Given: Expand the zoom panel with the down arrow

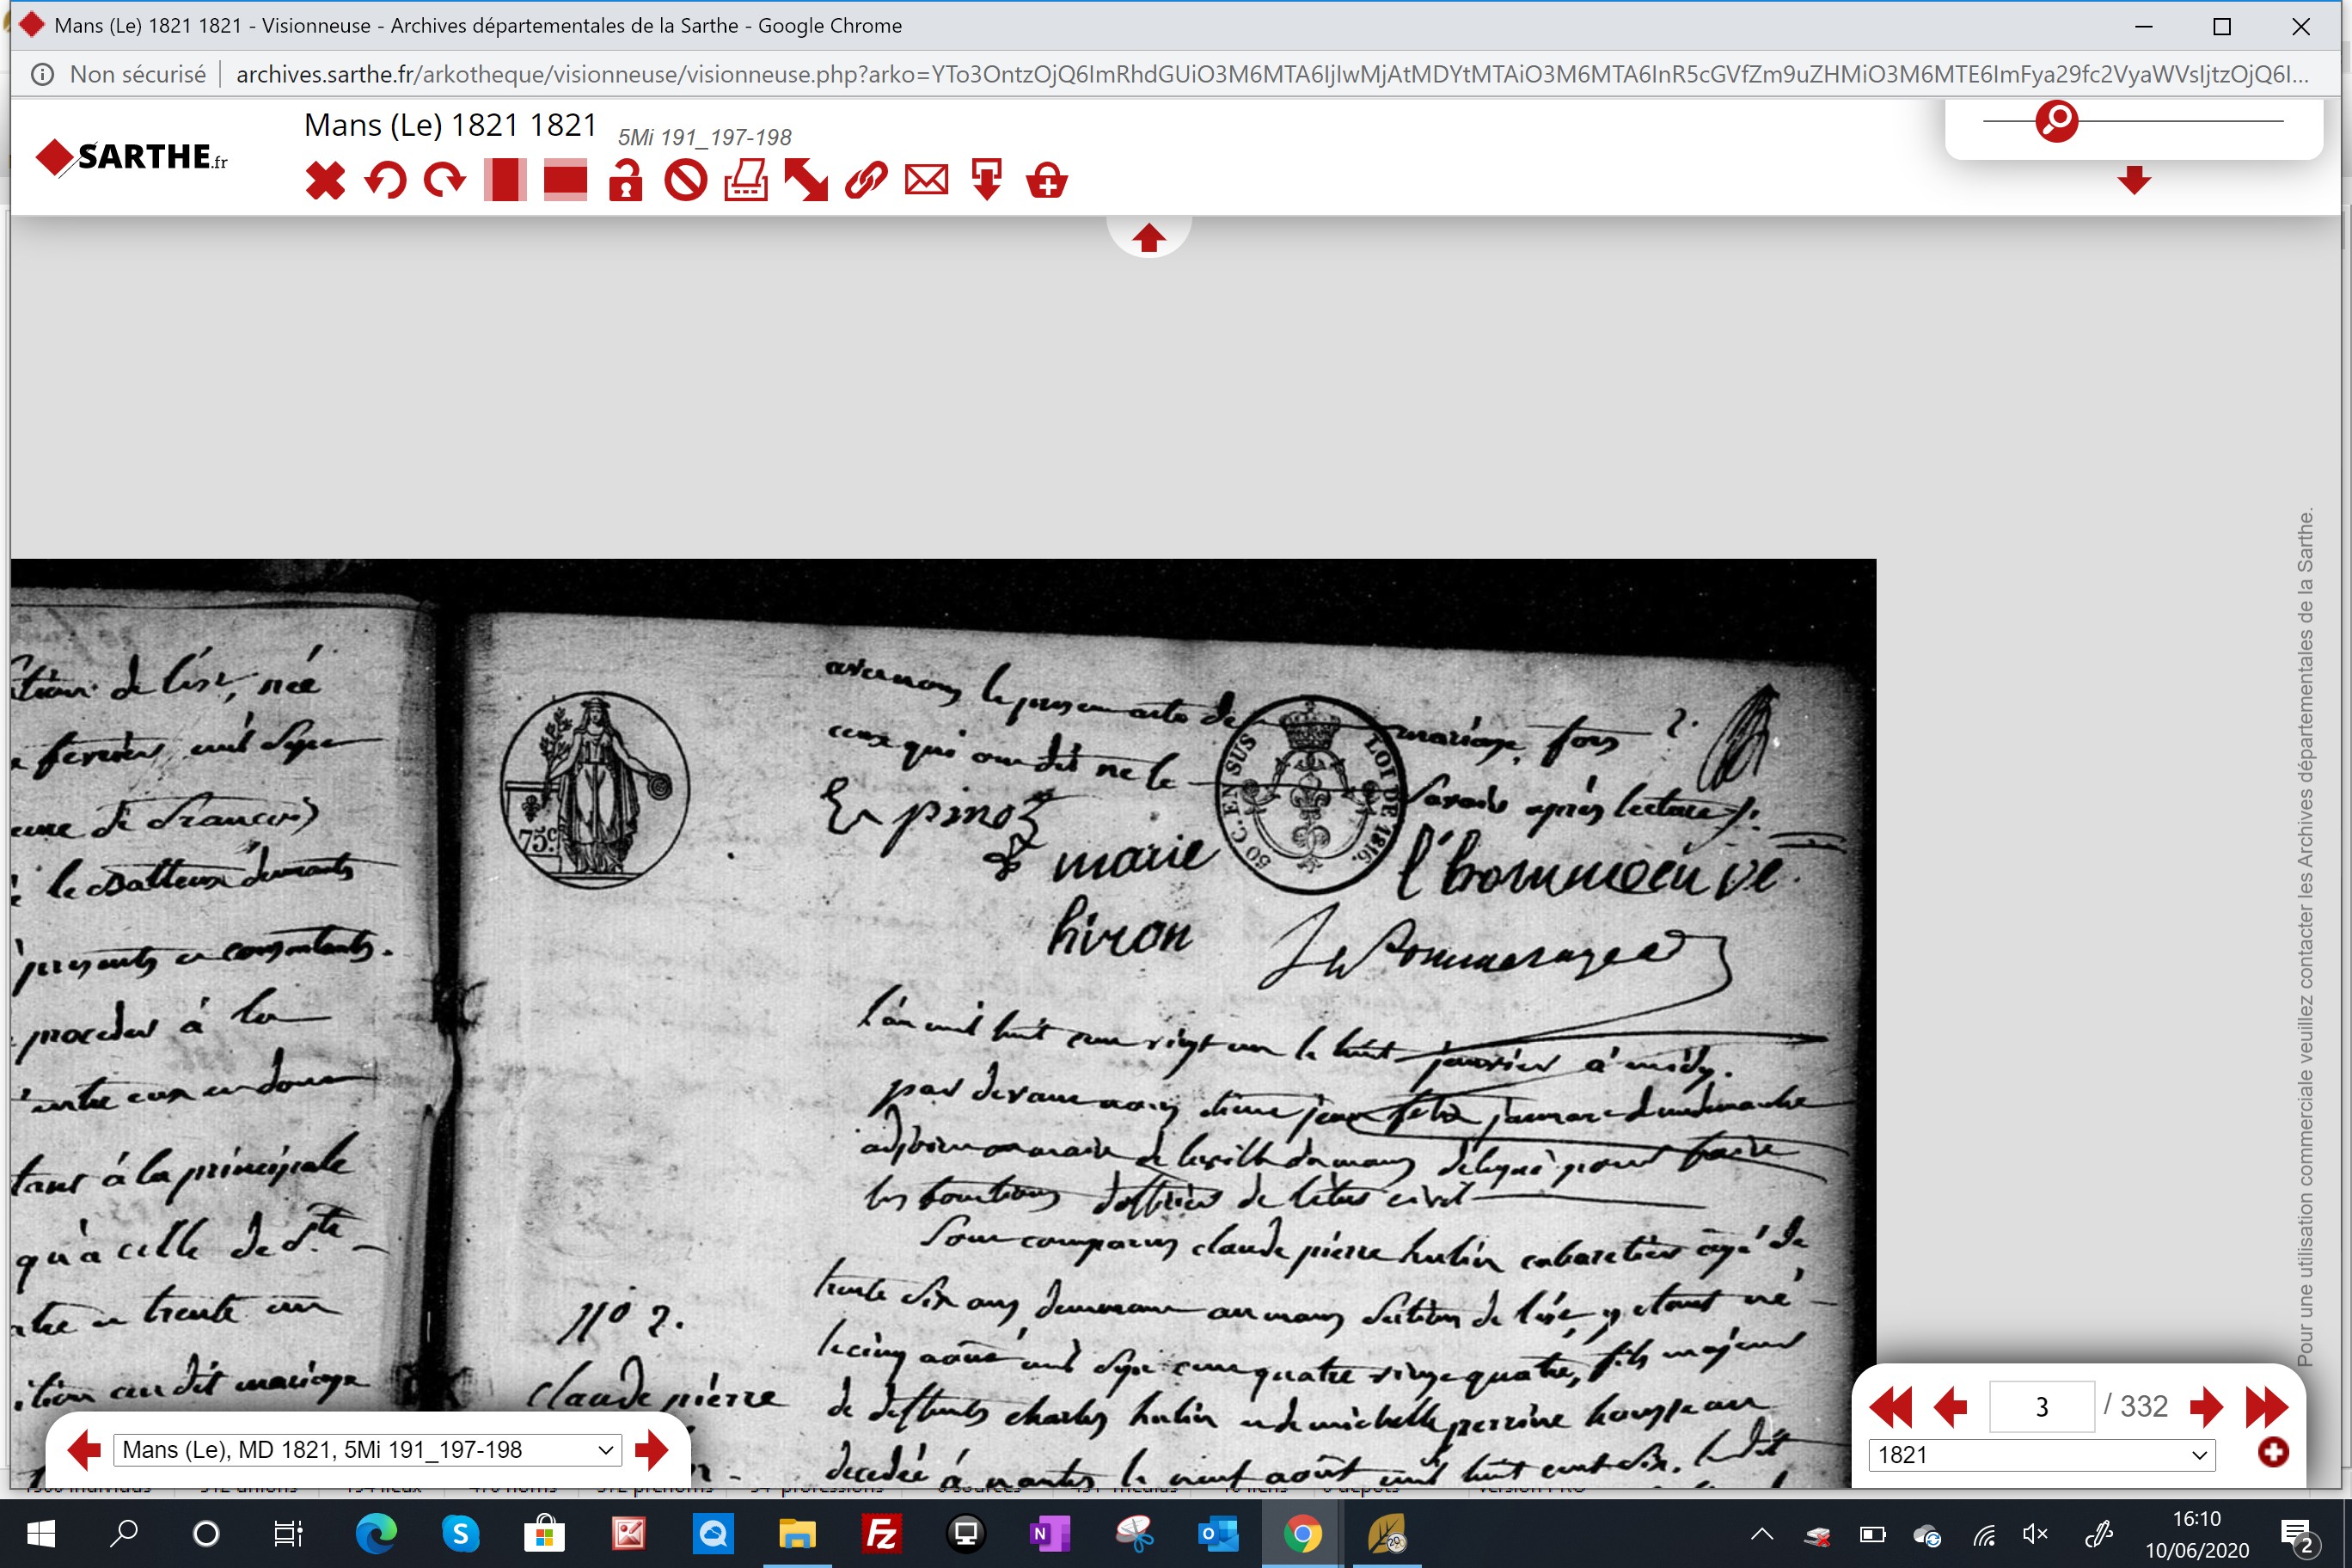Looking at the screenshot, I should pos(2134,180).
